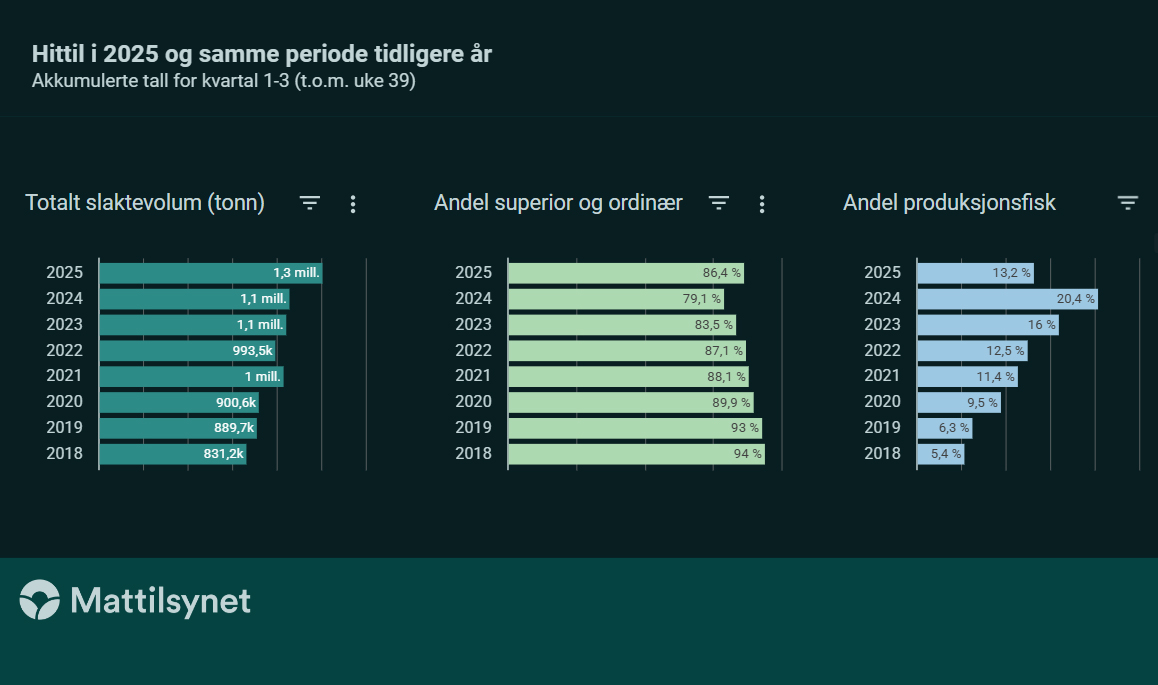This screenshot has height=685, width=1158.
Task: Open more options menu for Andel superior chart
Action: (x=762, y=204)
